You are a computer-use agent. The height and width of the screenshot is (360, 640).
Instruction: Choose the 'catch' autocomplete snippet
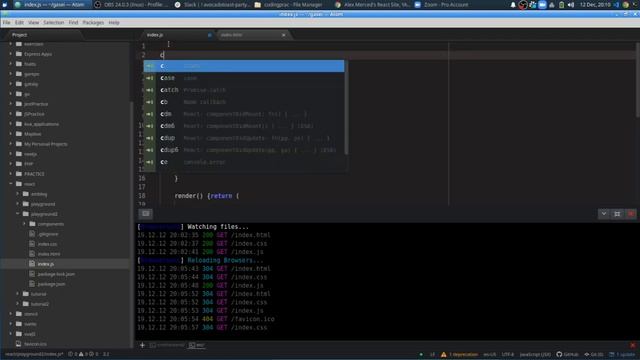(x=244, y=90)
